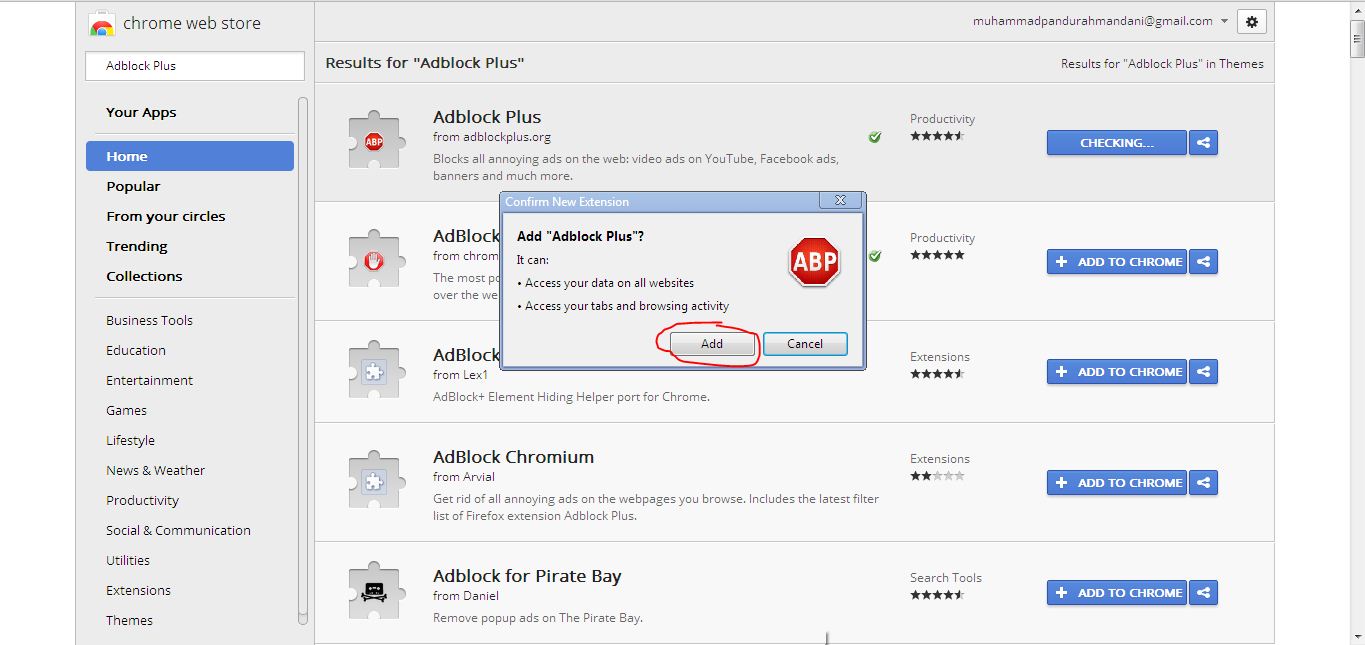The width and height of the screenshot is (1365, 645).
Task: Share the AdBlock Chromium extension
Action: [1203, 482]
